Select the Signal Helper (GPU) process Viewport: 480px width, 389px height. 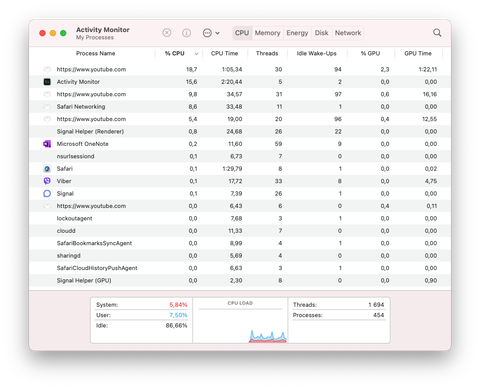[84, 280]
